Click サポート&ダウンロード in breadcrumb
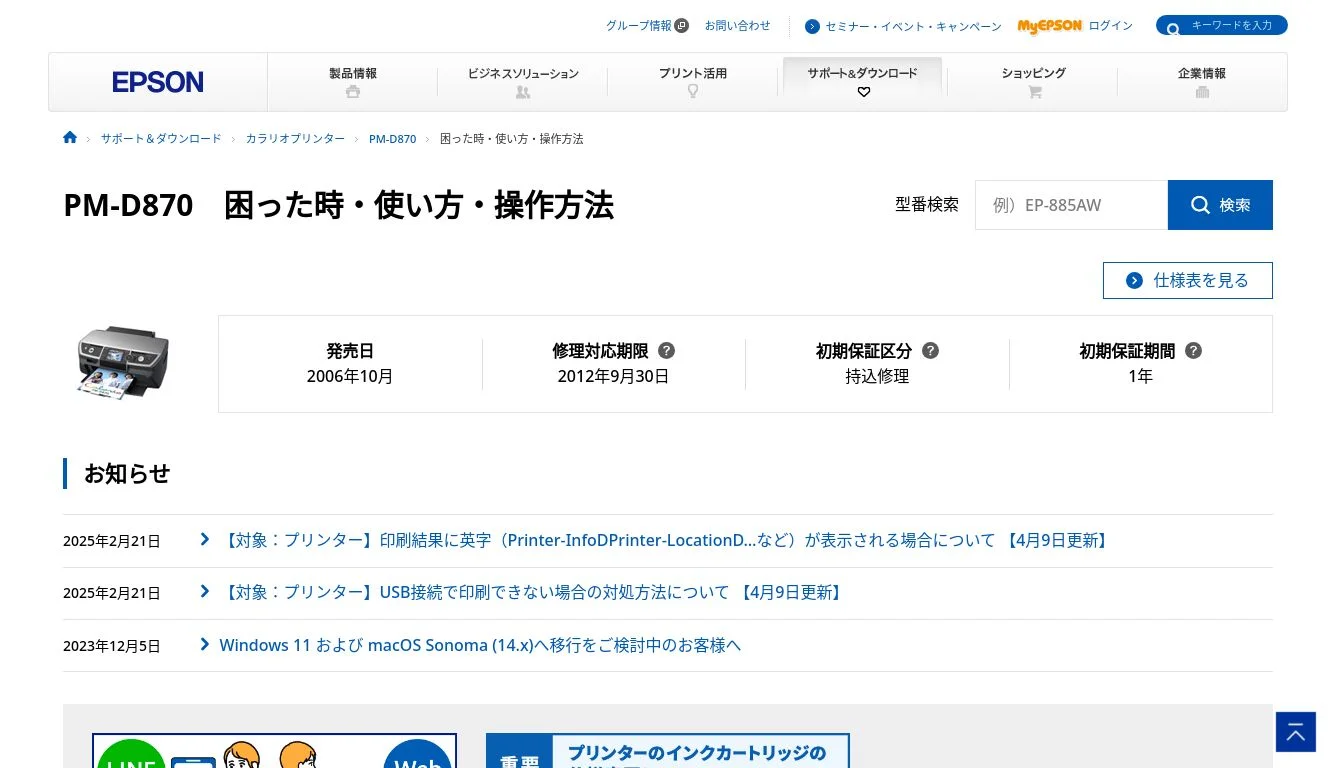Image resolution: width=1336 pixels, height=768 pixels. [161, 139]
